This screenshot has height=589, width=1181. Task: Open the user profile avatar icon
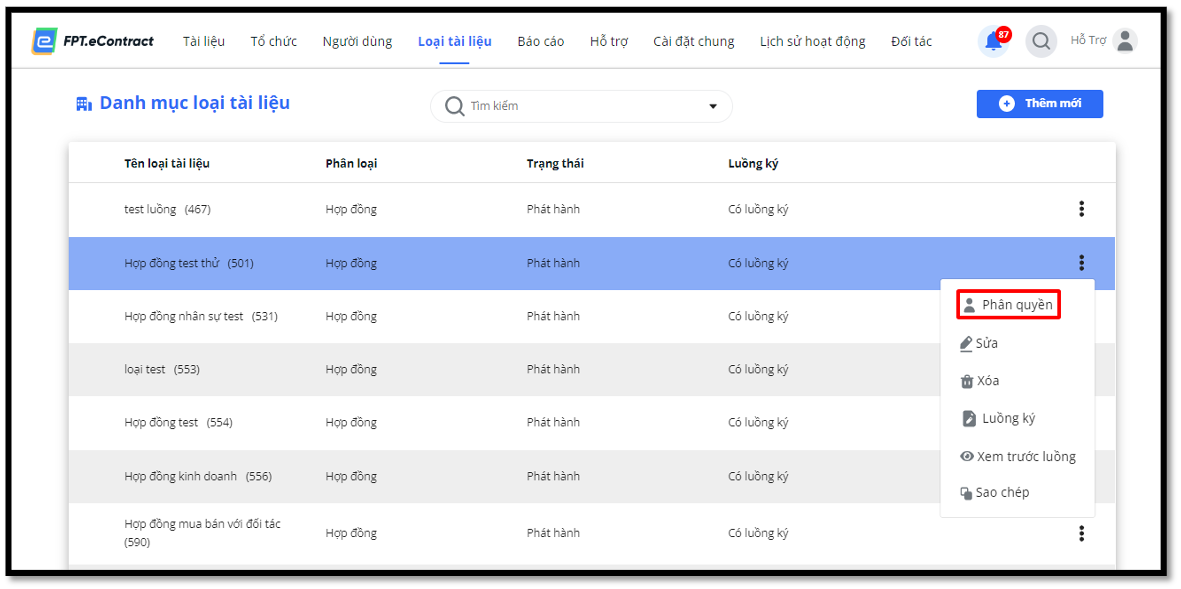pos(1125,41)
